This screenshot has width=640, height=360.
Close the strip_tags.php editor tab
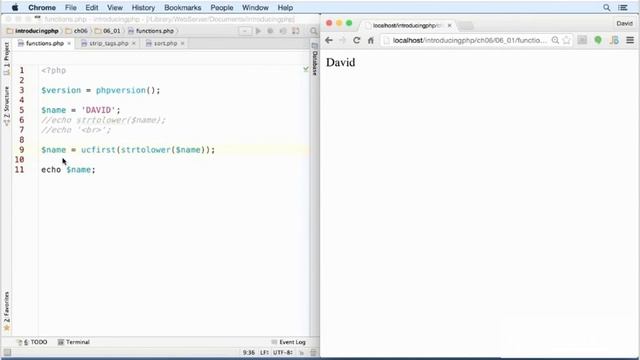click(x=133, y=43)
